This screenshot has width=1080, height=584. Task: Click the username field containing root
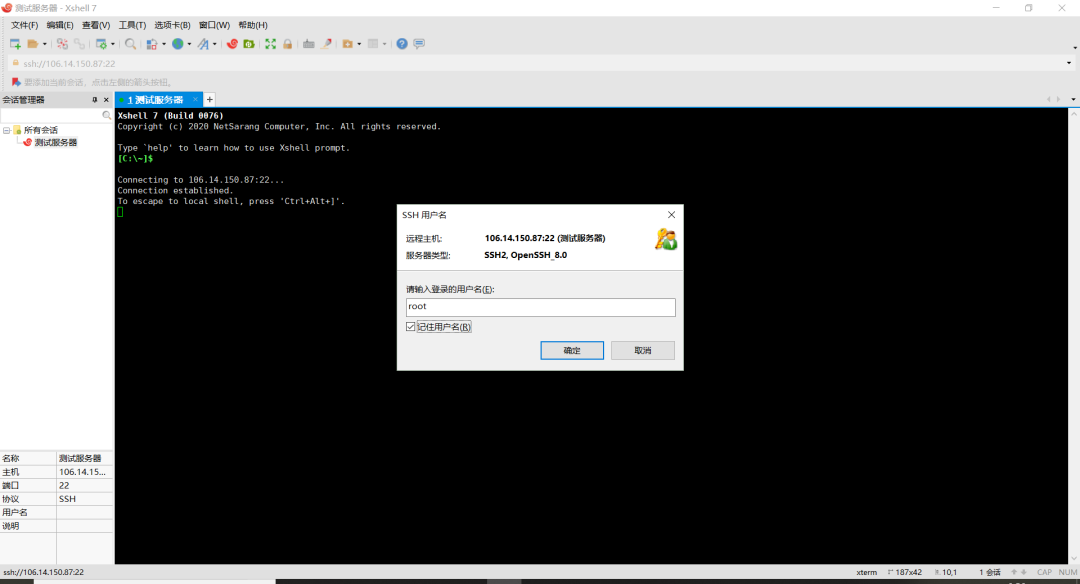(541, 307)
